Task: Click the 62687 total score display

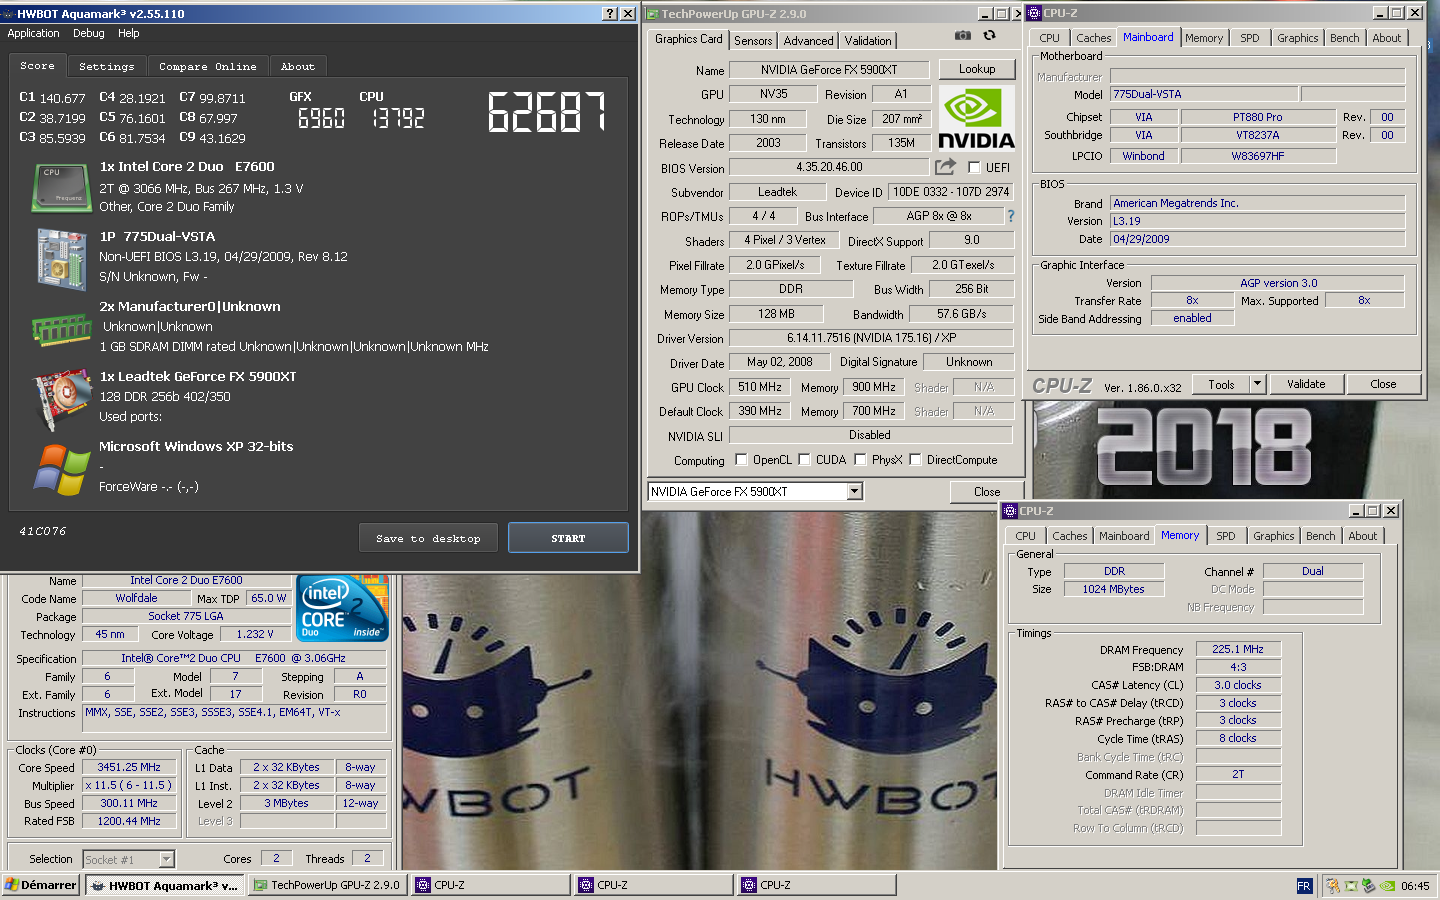Action: click(x=546, y=112)
